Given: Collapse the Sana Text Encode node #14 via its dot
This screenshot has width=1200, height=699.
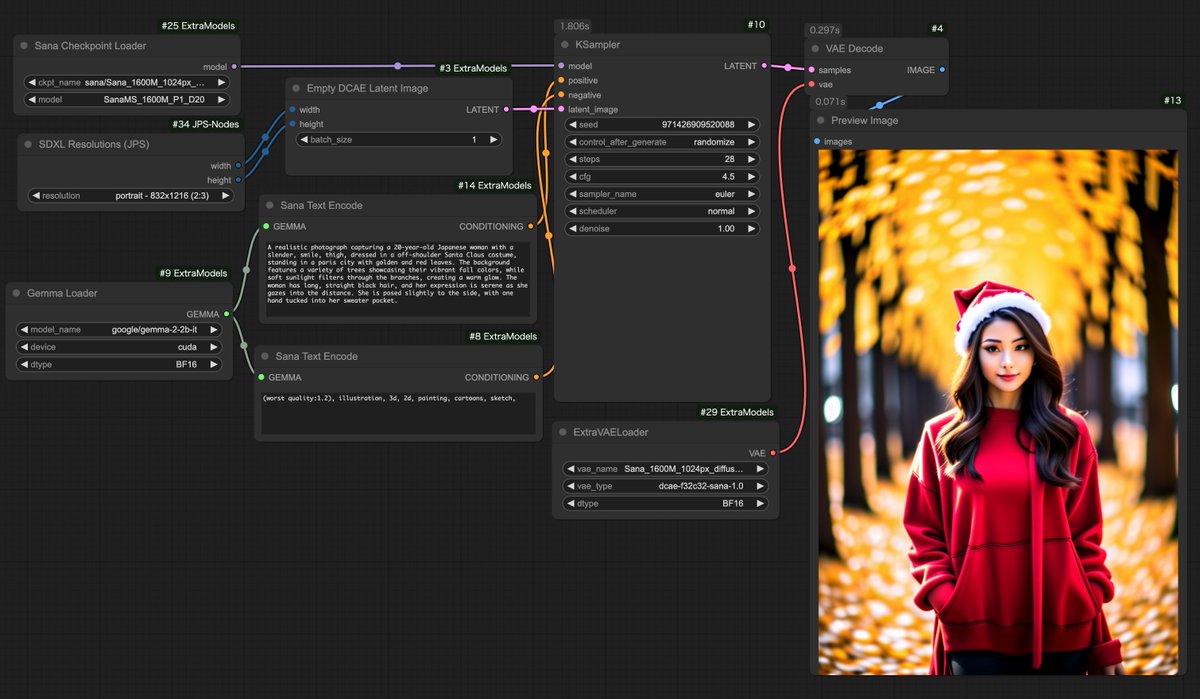Looking at the screenshot, I should 269,205.
